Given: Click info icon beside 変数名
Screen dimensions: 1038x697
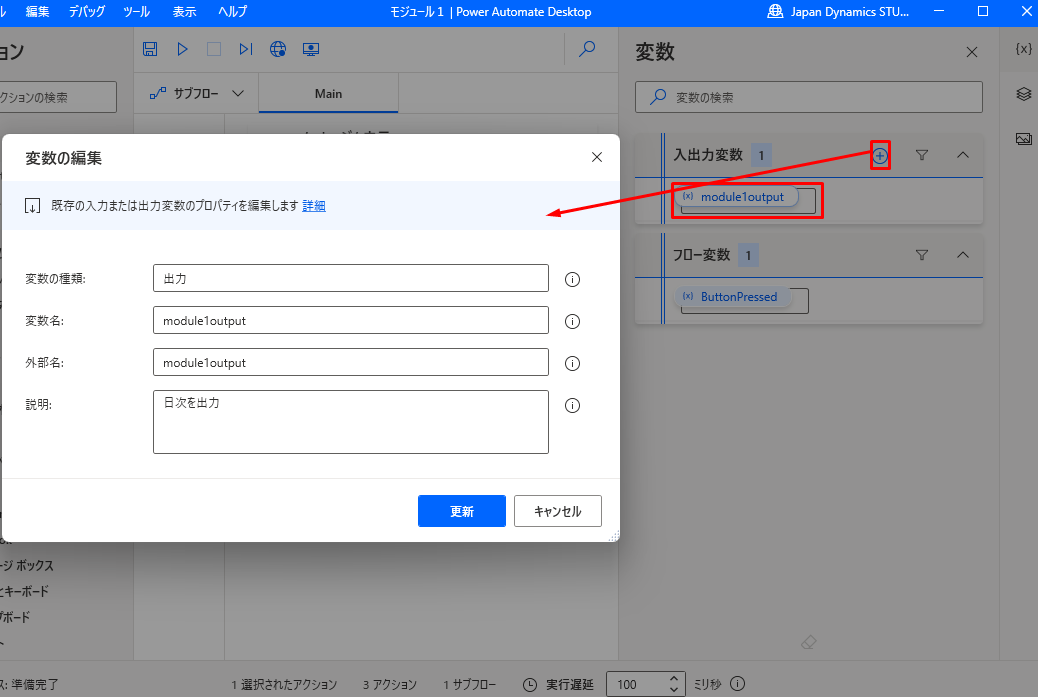Looking at the screenshot, I should click(573, 321).
